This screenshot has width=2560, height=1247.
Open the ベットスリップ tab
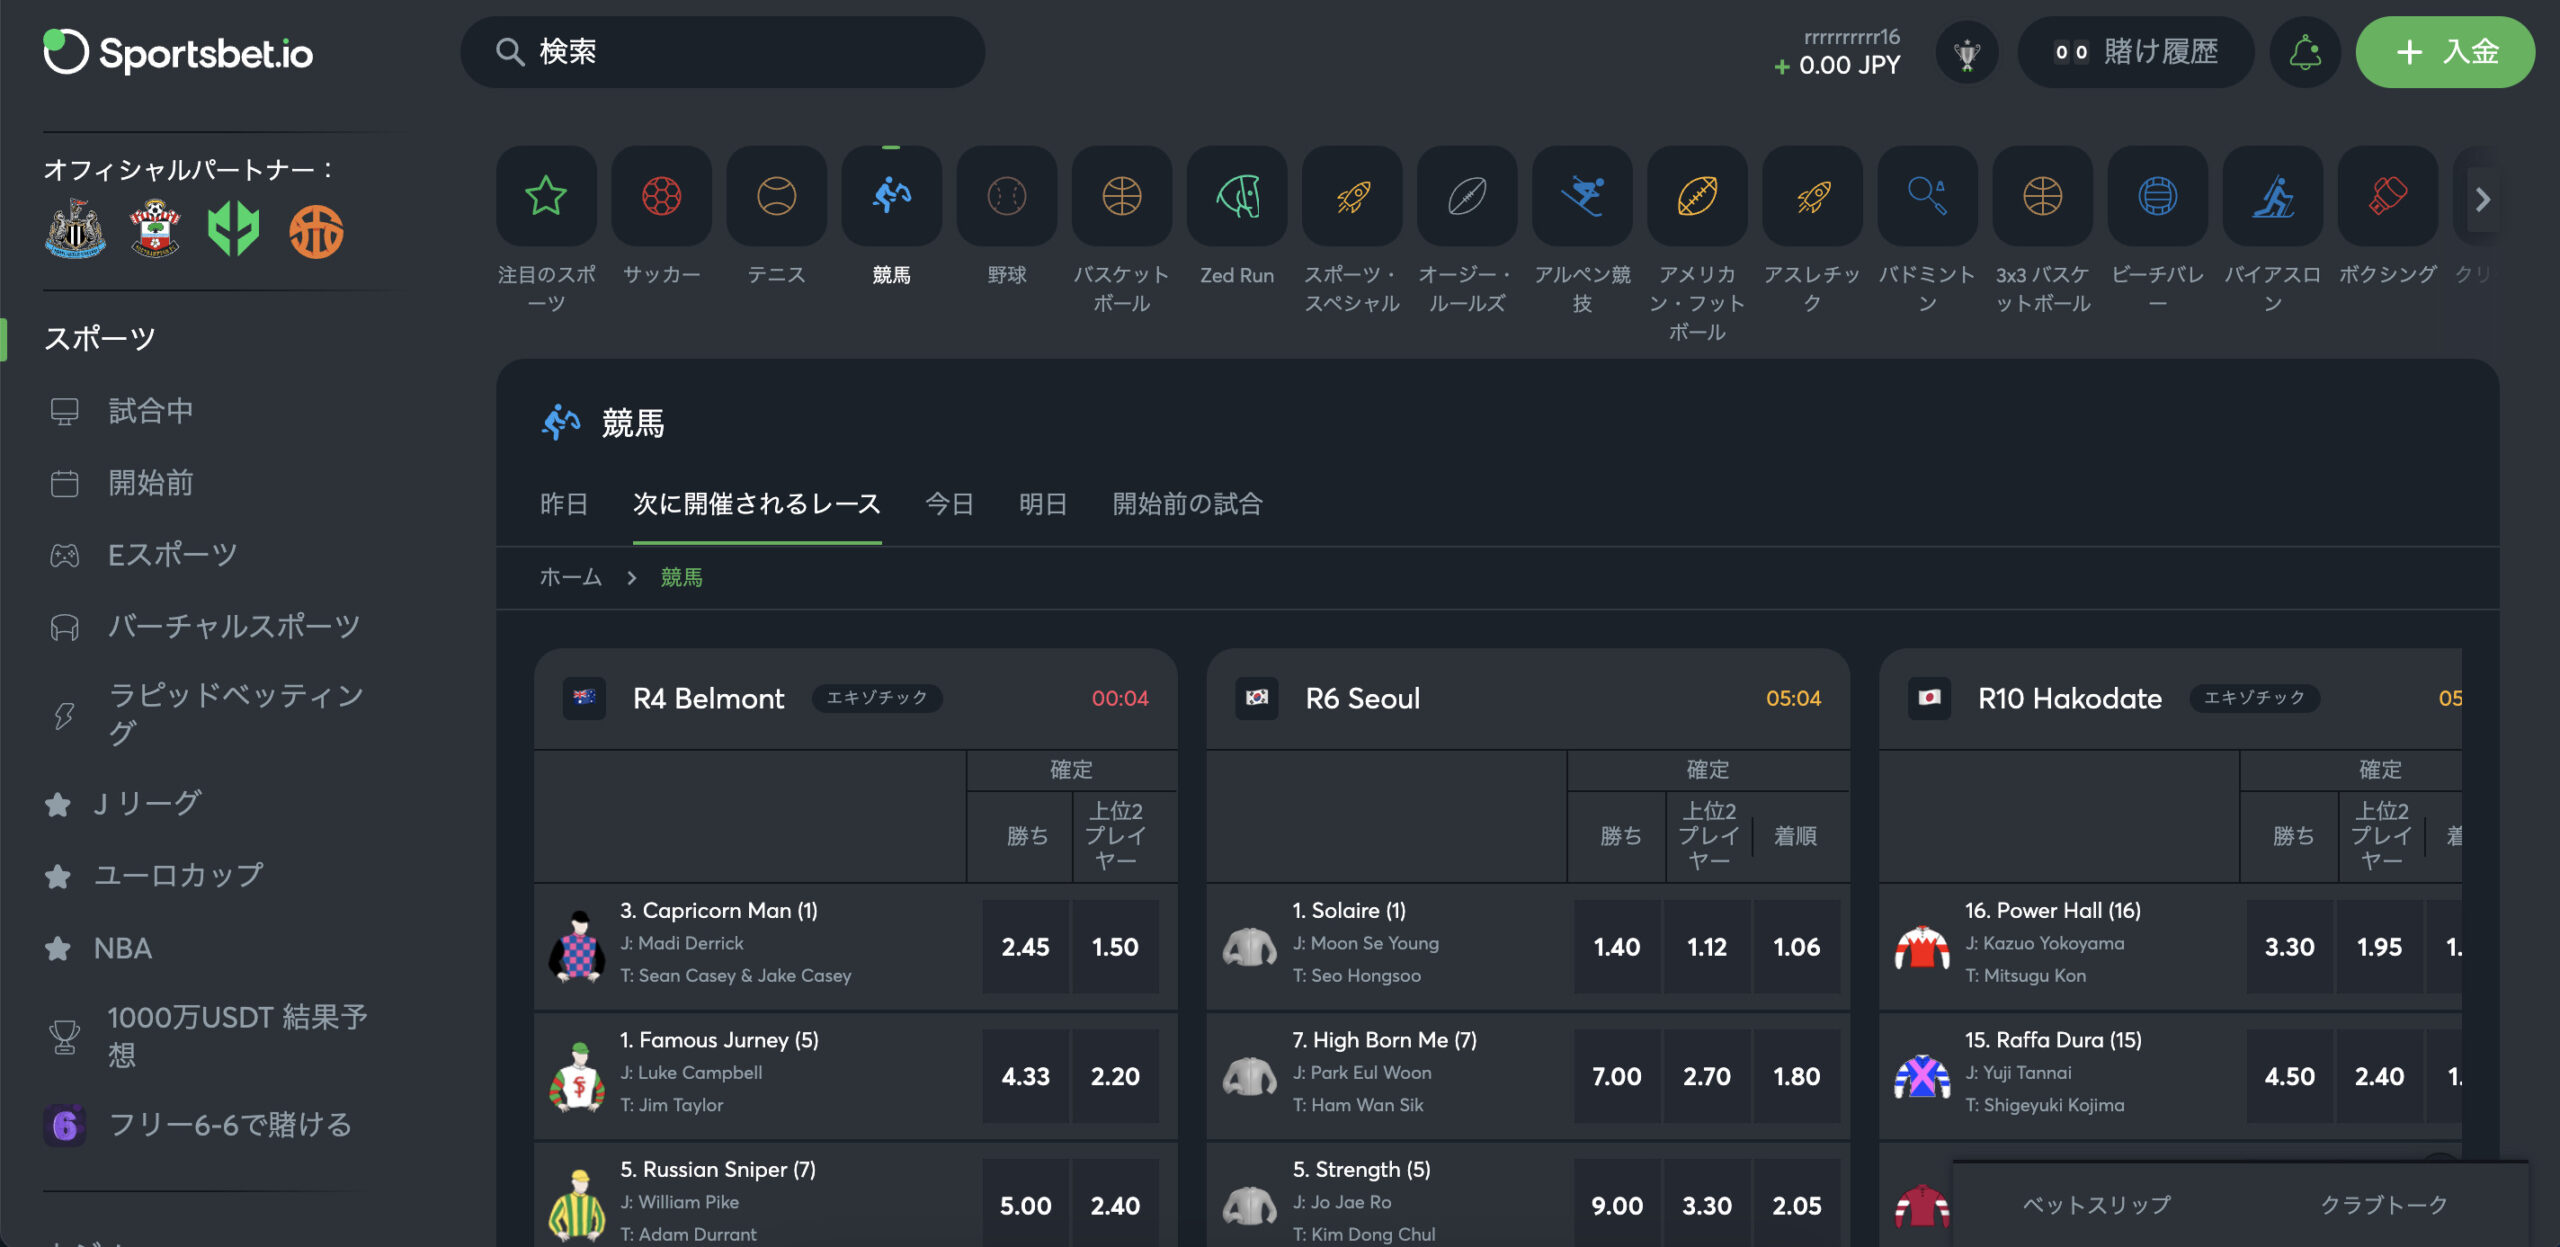click(x=2097, y=1204)
